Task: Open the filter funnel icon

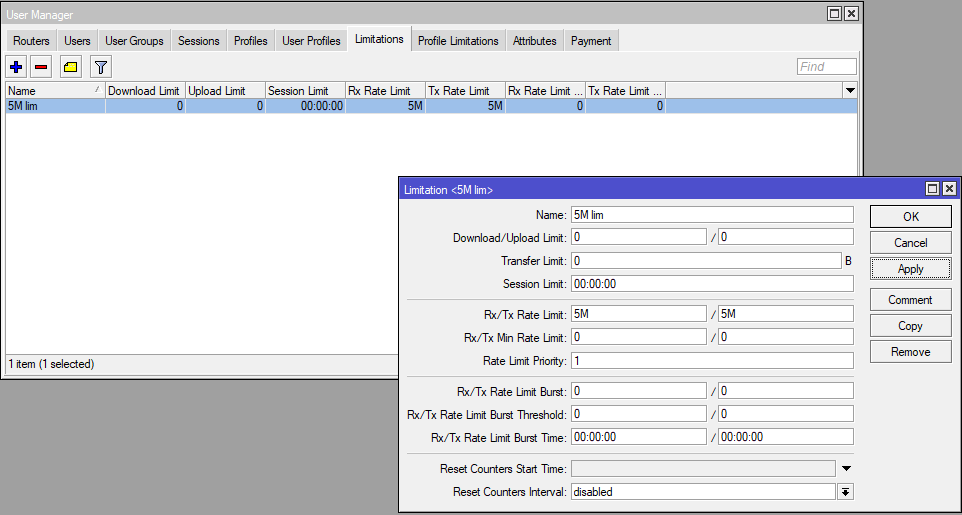Action: click(101, 66)
